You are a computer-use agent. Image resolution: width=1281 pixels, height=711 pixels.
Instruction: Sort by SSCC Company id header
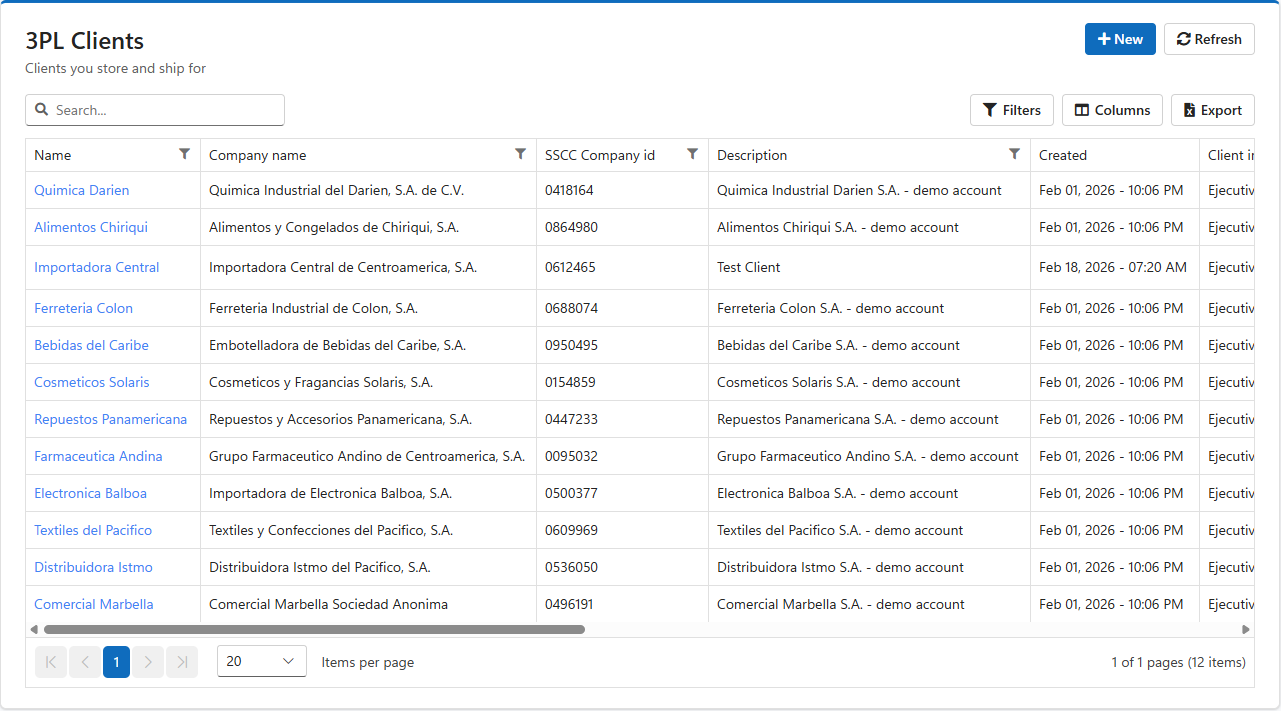(600, 155)
